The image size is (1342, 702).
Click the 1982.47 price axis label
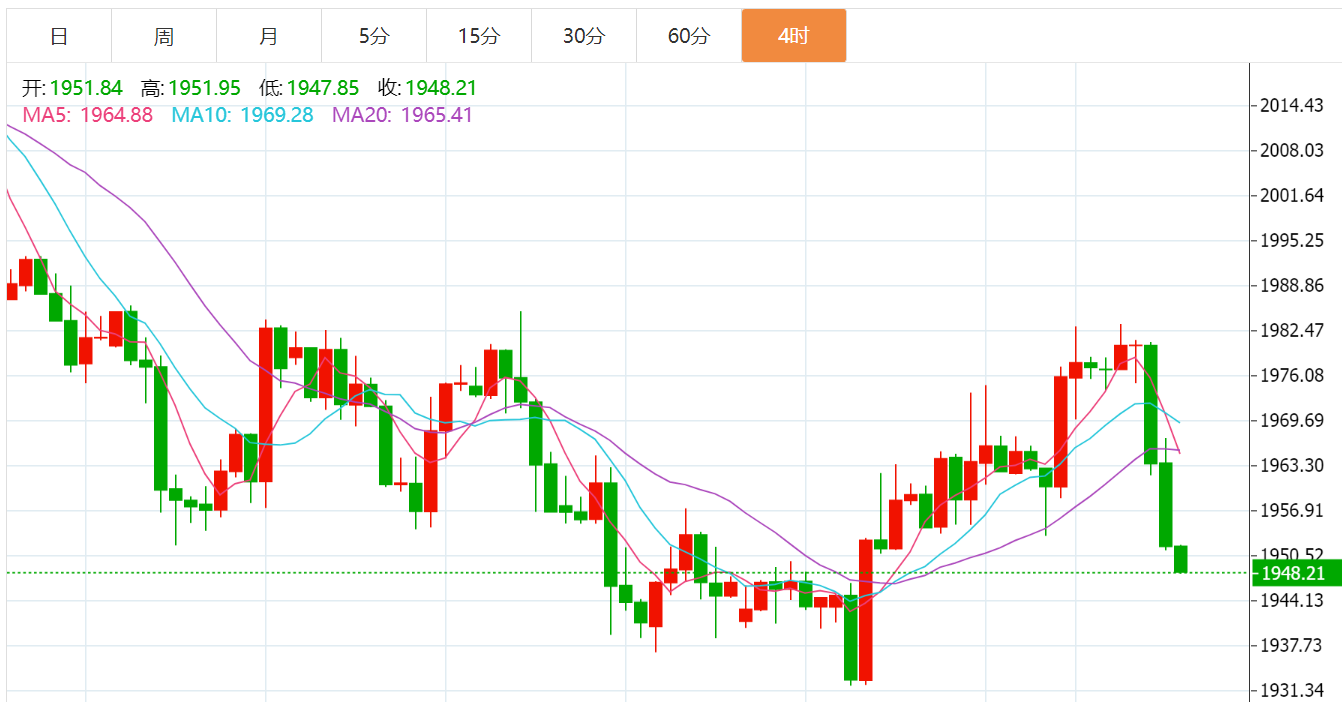(x=1294, y=330)
